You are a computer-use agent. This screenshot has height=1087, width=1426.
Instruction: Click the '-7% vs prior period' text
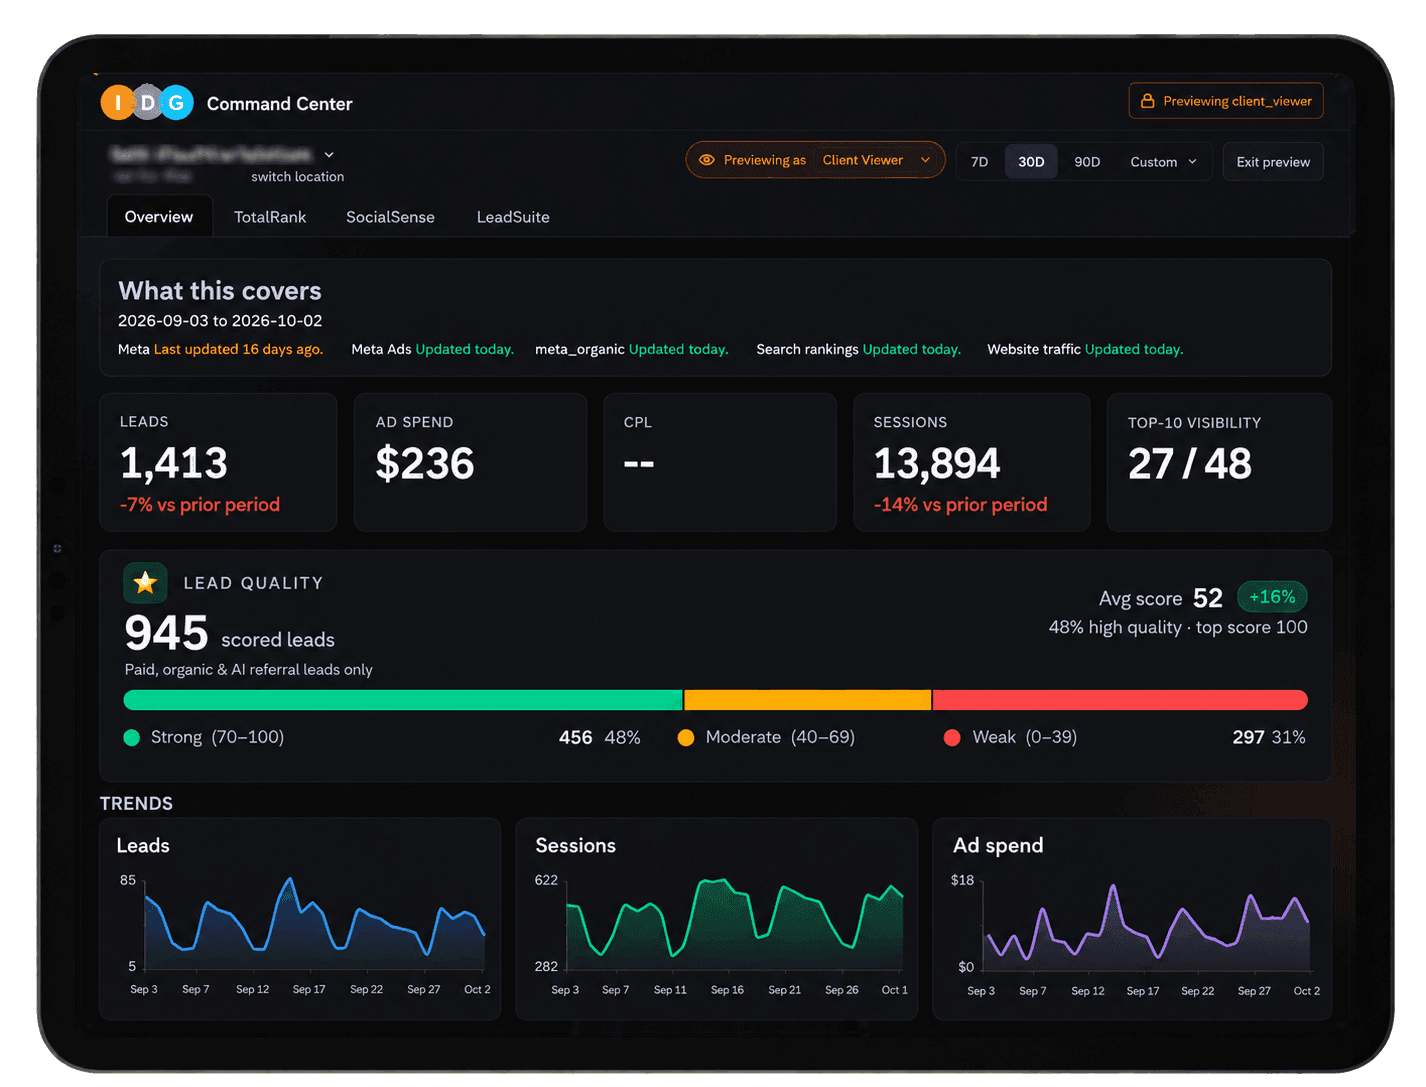[200, 505]
